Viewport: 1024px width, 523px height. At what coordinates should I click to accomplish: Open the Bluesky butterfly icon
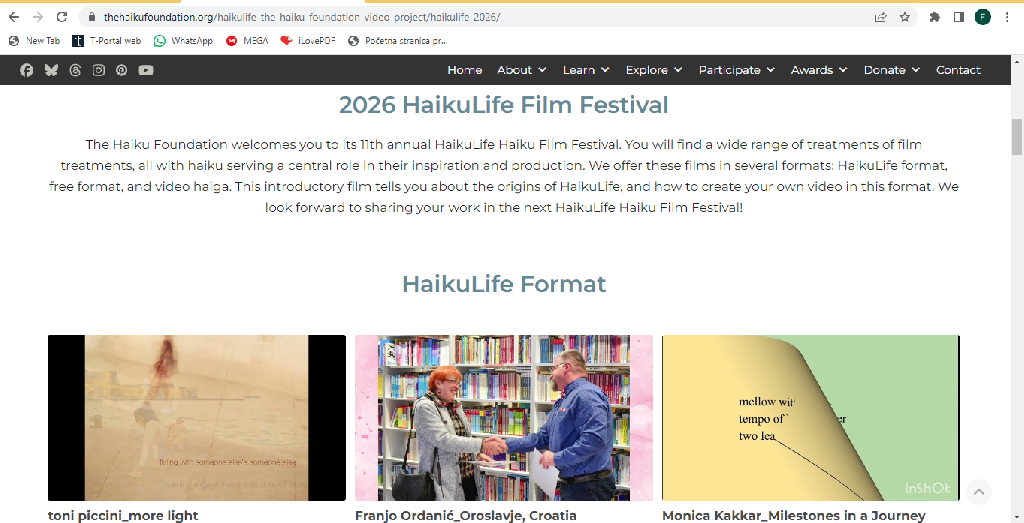tap(51, 70)
